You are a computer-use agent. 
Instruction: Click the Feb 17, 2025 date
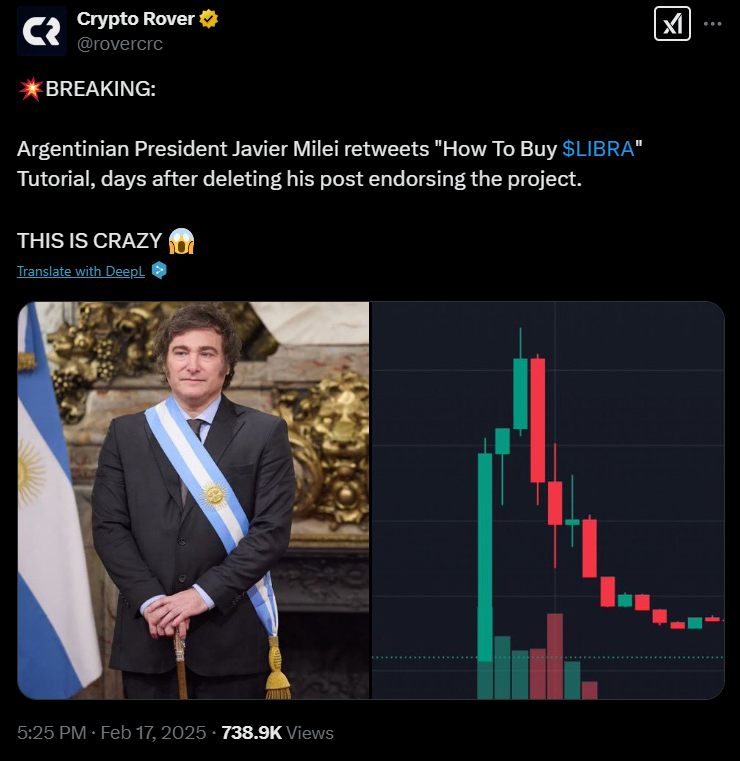coord(153,733)
